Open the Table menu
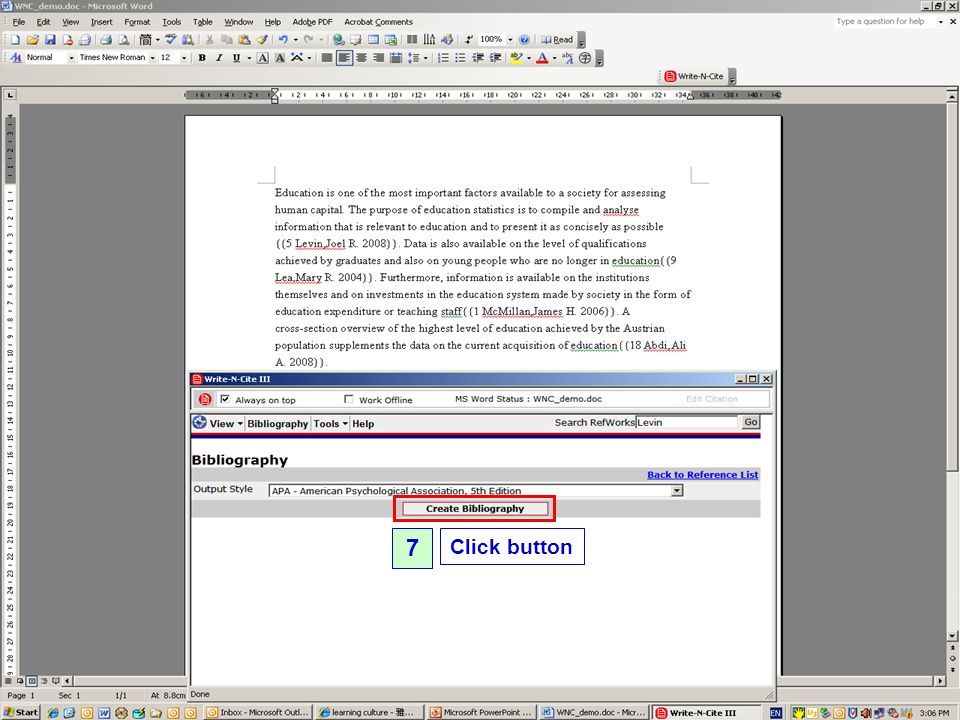Image resolution: width=960 pixels, height=720 pixels. tap(203, 22)
